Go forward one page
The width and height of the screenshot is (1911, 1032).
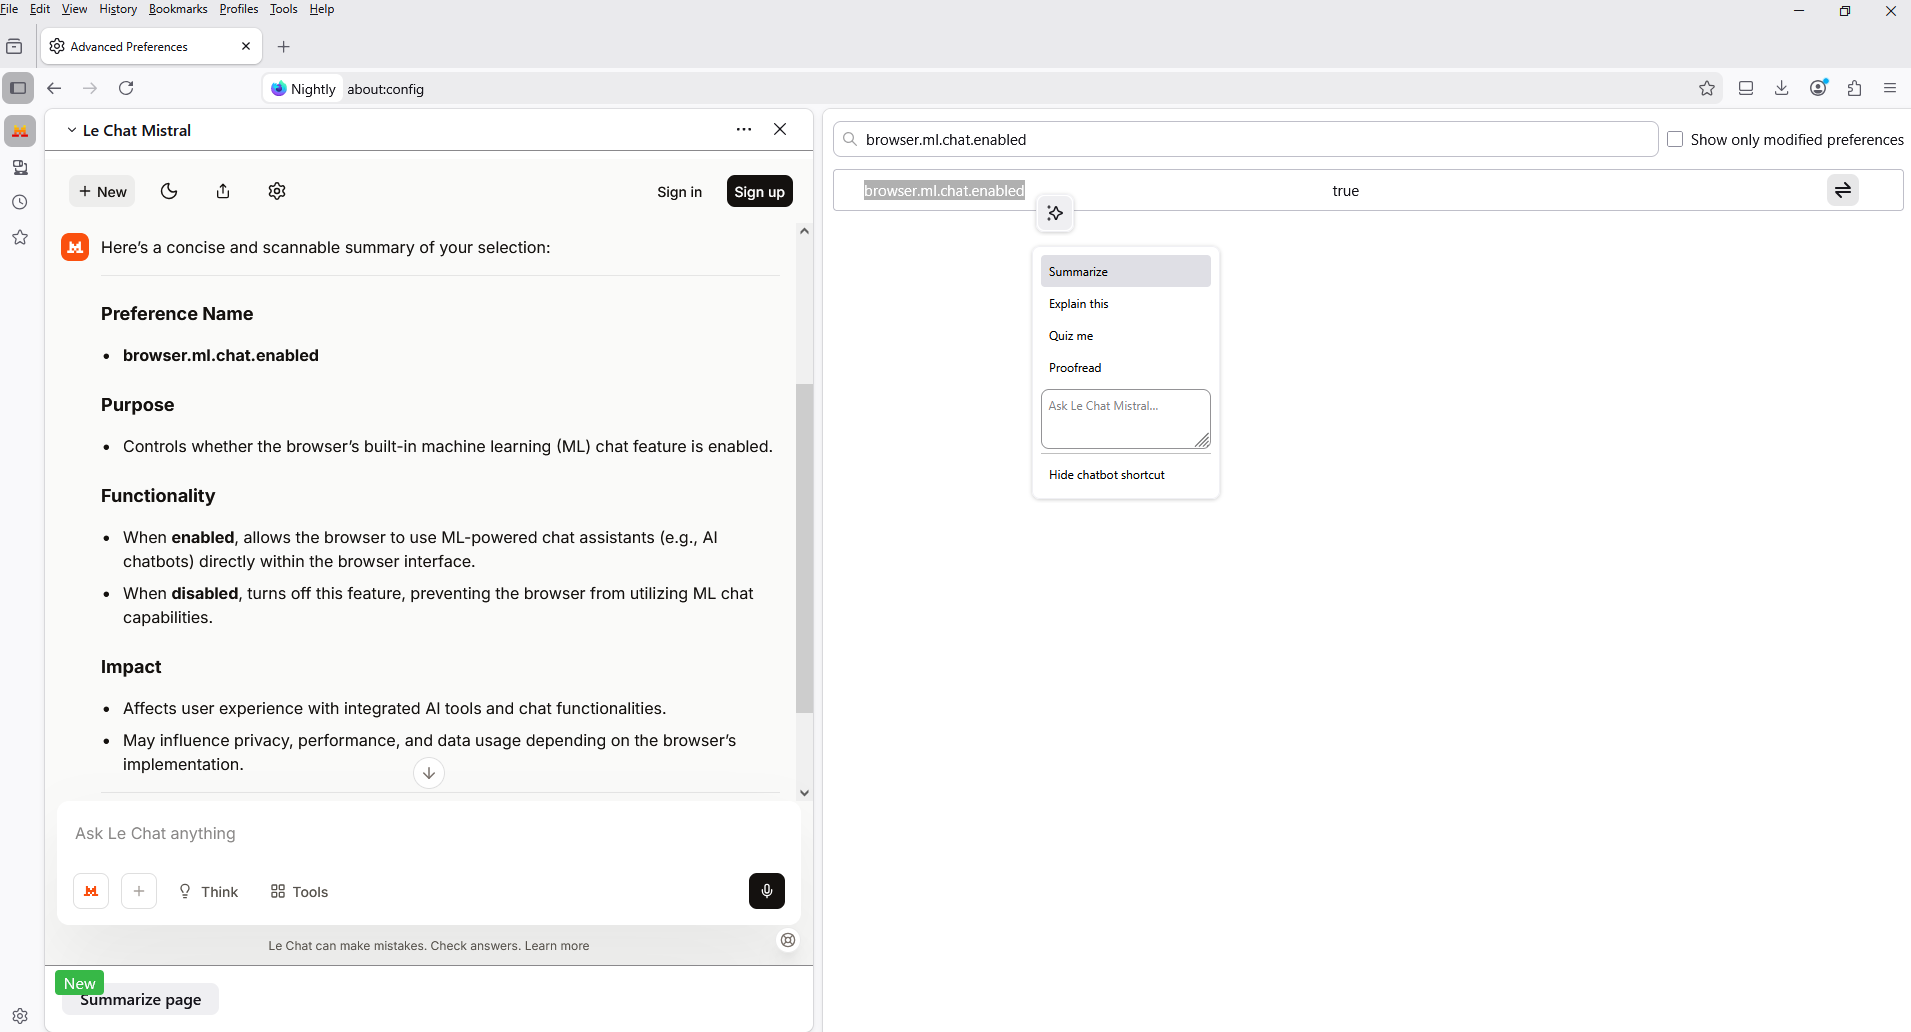(90, 88)
